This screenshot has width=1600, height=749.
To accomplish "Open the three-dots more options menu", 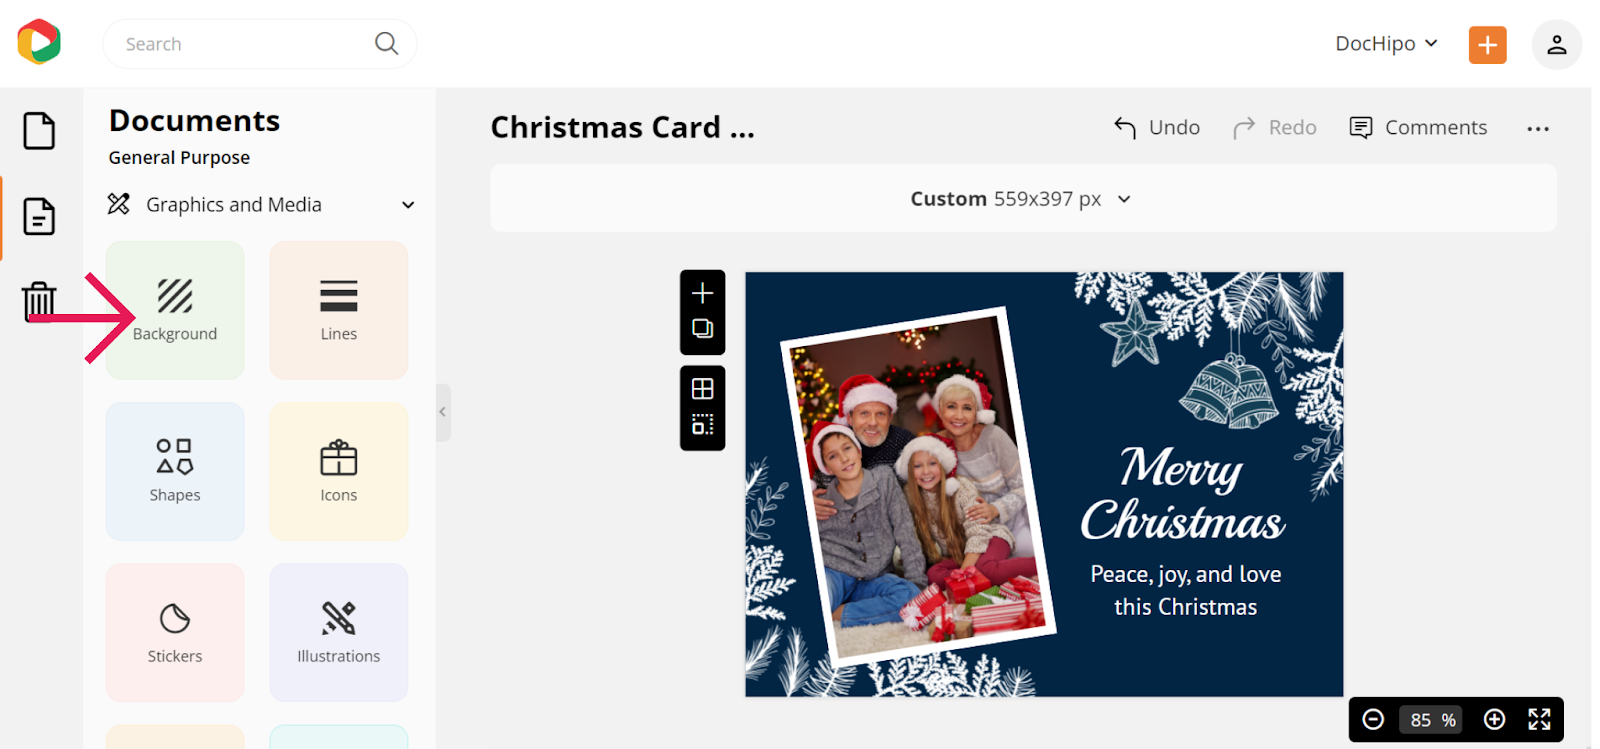I will [1538, 128].
